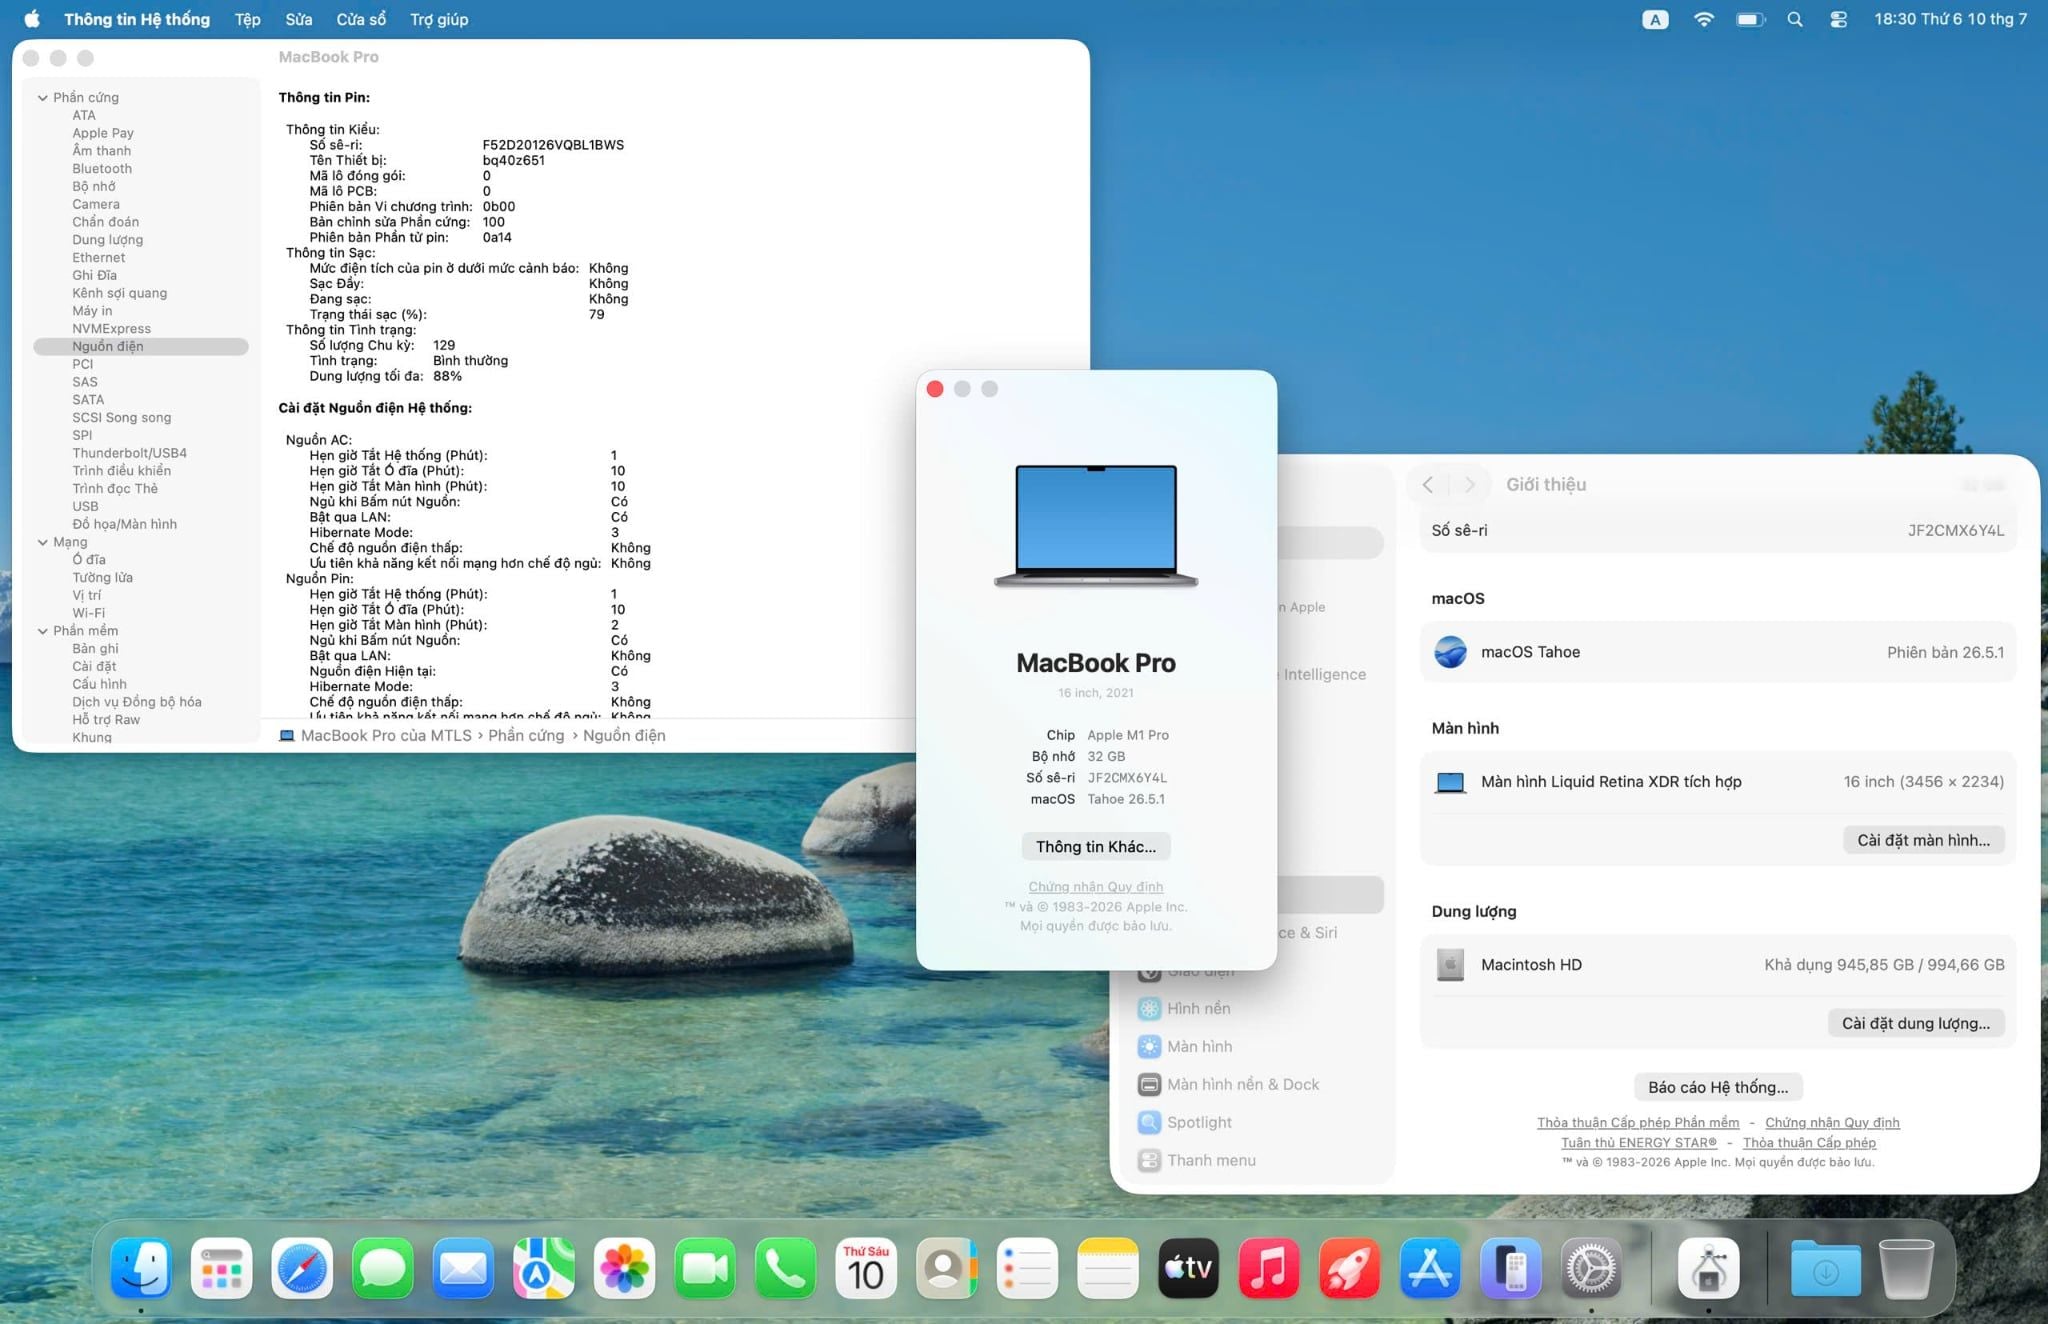The height and width of the screenshot is (1324, 2048).
Task: Select NVMExpress in the hardware list
Action: pyautogui.click(x=111, y=329)
